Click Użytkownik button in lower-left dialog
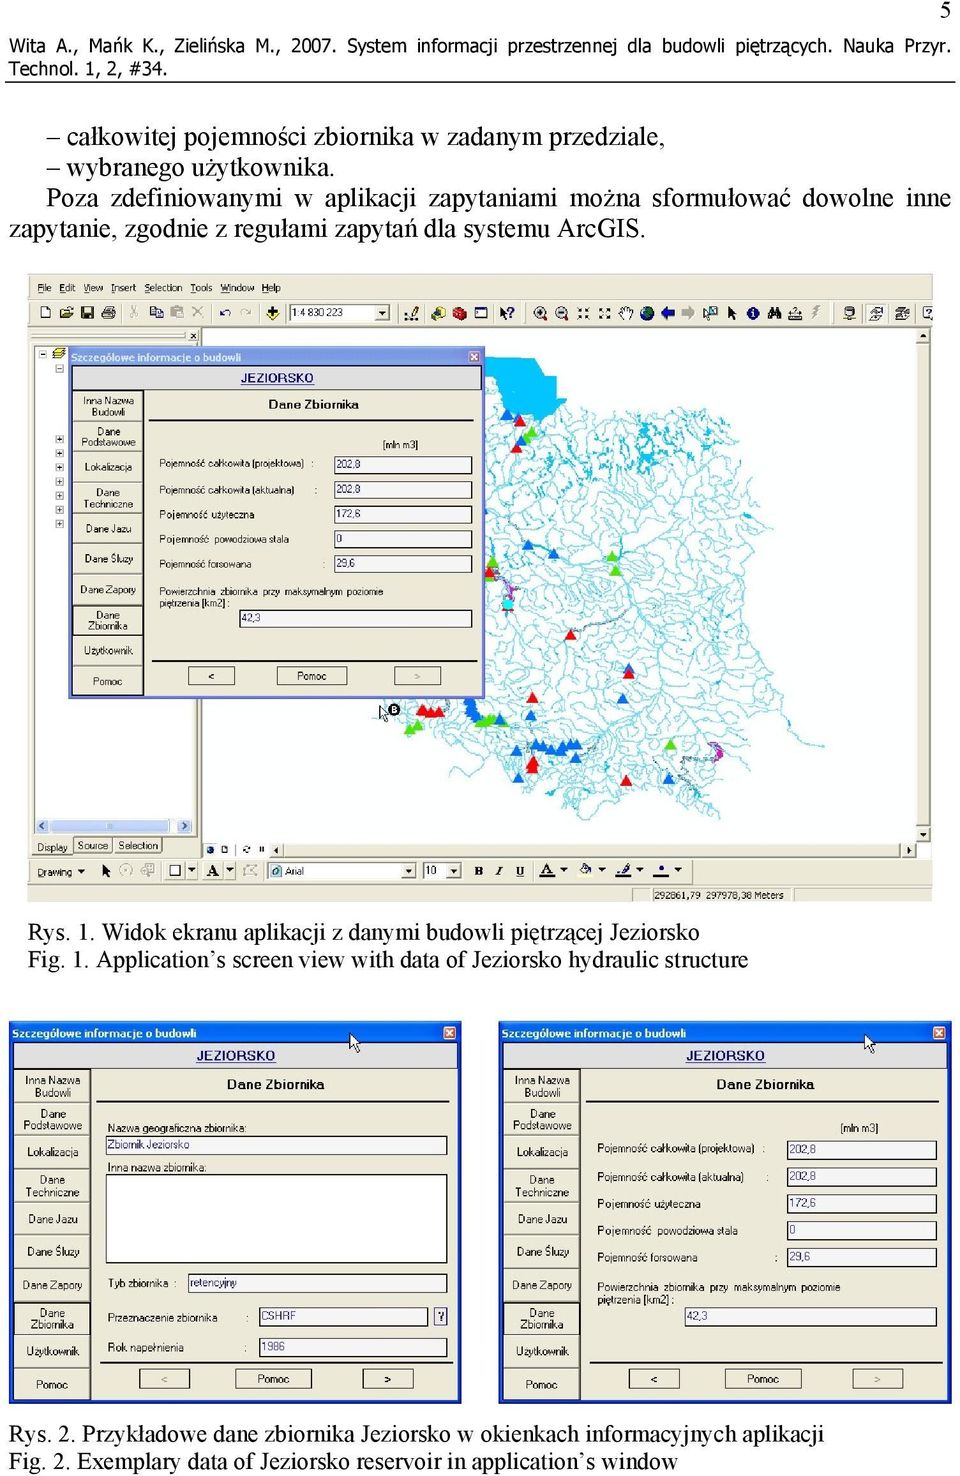Viewport: 960px width, 1476px height. point(52,1352)
